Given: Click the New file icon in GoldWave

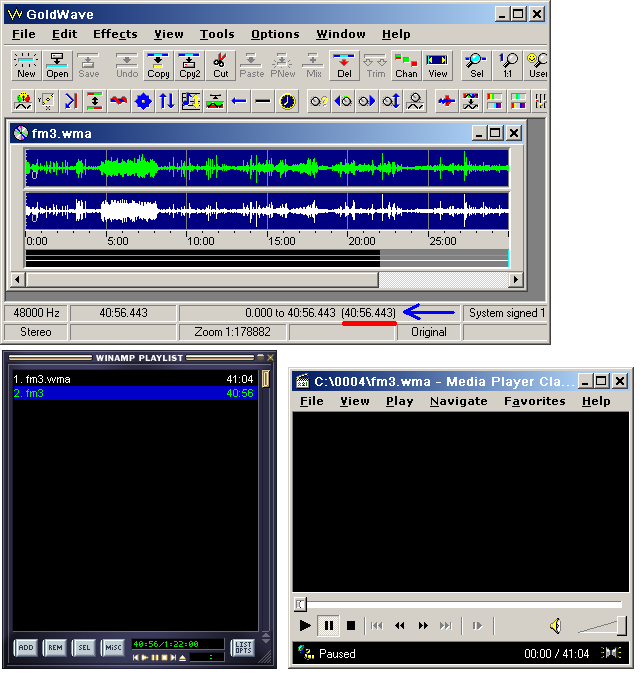Looking at the screenshot, I should (26, 65).
